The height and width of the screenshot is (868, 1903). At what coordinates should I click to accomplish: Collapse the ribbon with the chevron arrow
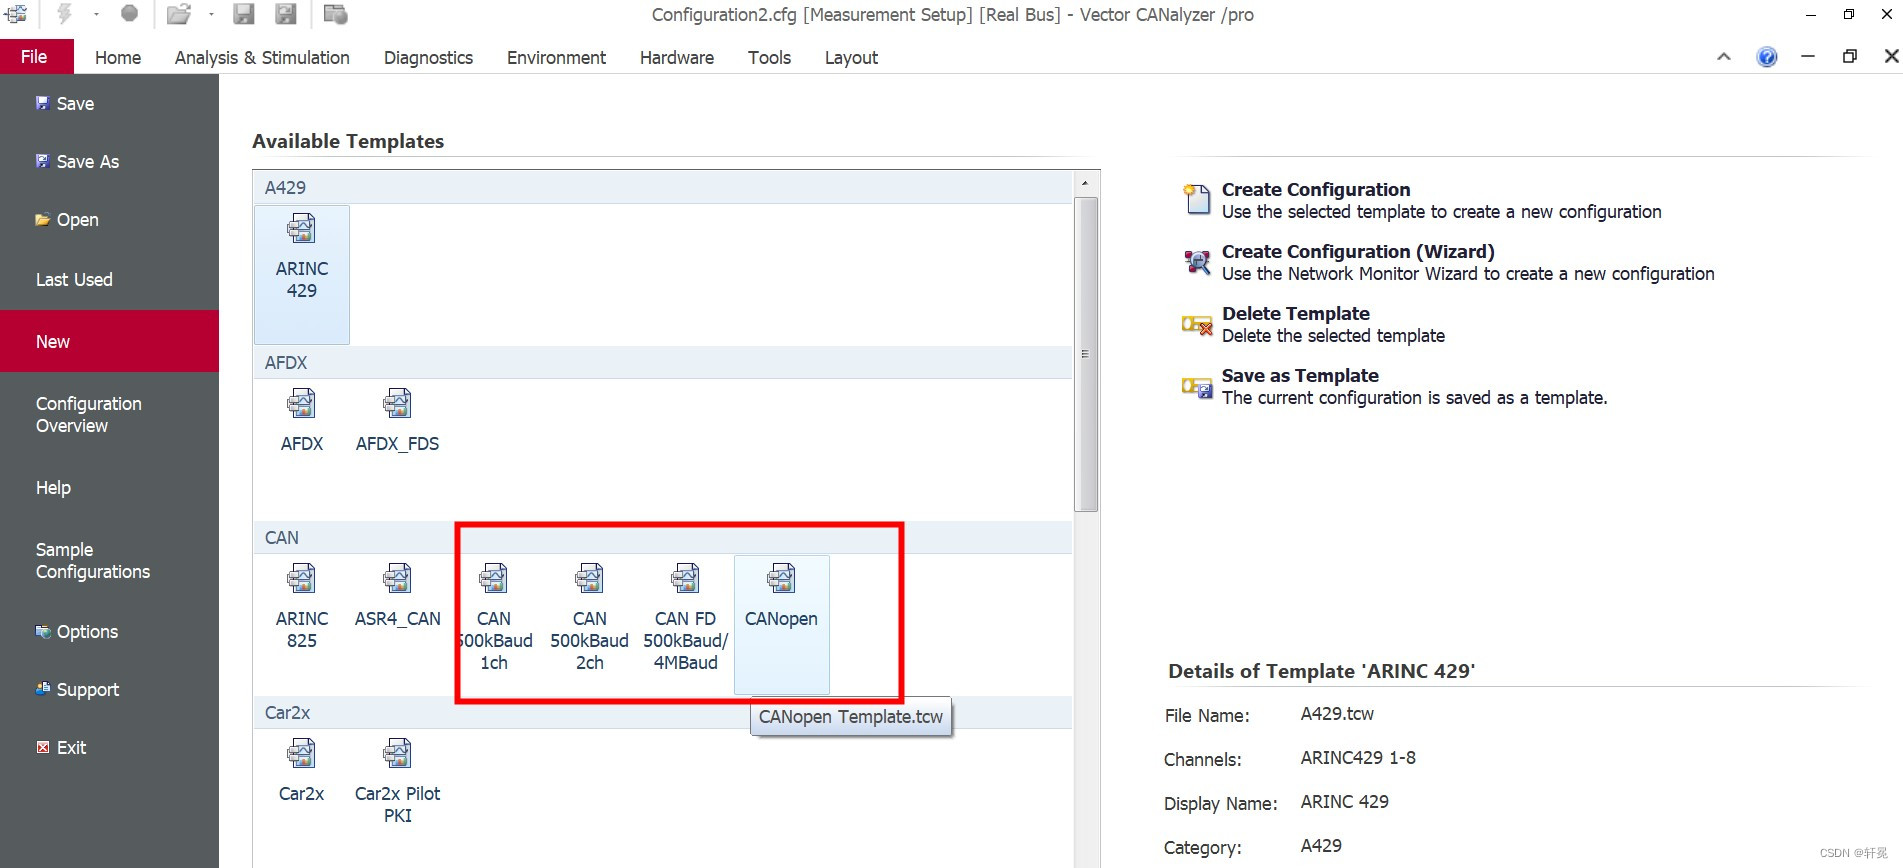(x=1724, y=57)
